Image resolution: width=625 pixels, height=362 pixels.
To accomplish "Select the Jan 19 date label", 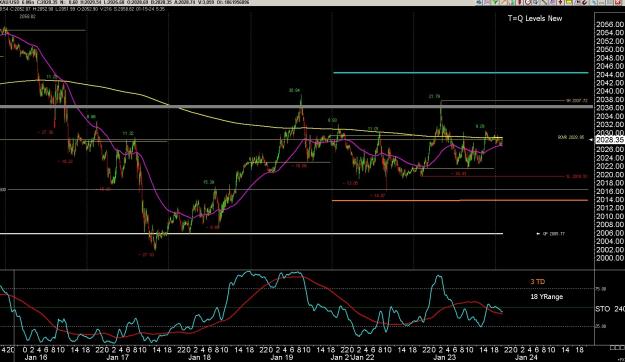I will tap(281, 357).
